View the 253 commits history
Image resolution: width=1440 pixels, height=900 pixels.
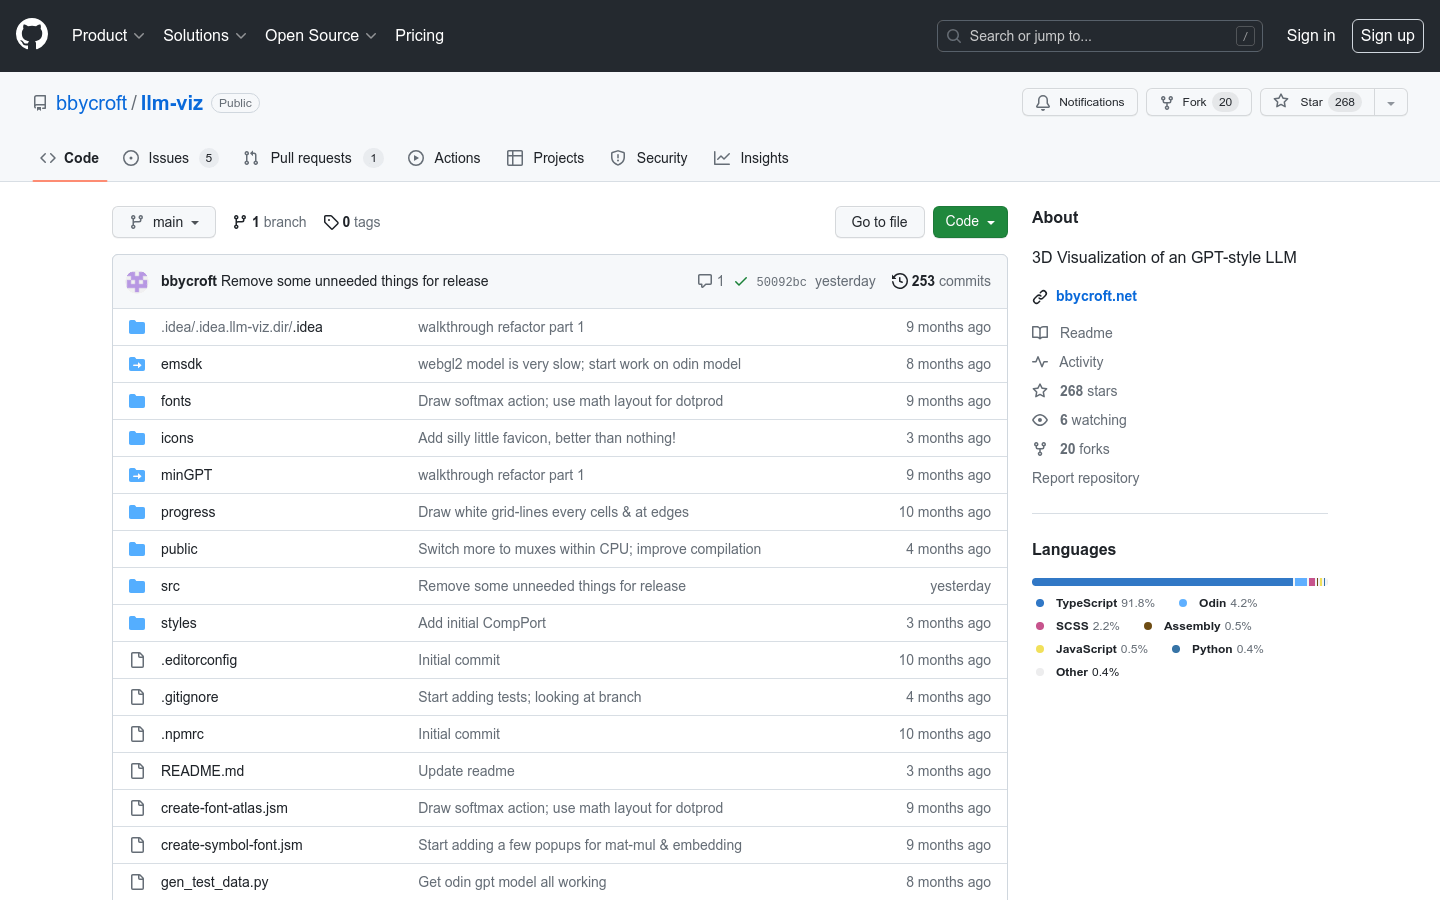pos(941,281)
